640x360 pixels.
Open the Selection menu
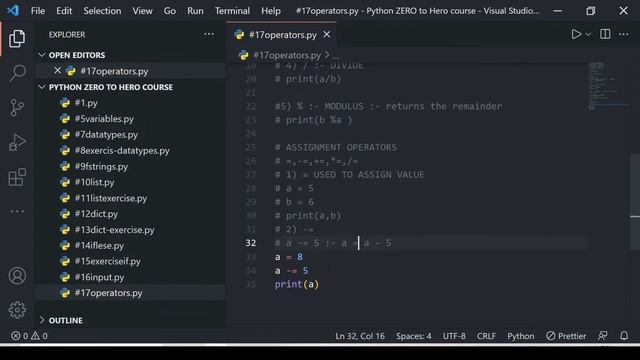click(x=102, y=11)
